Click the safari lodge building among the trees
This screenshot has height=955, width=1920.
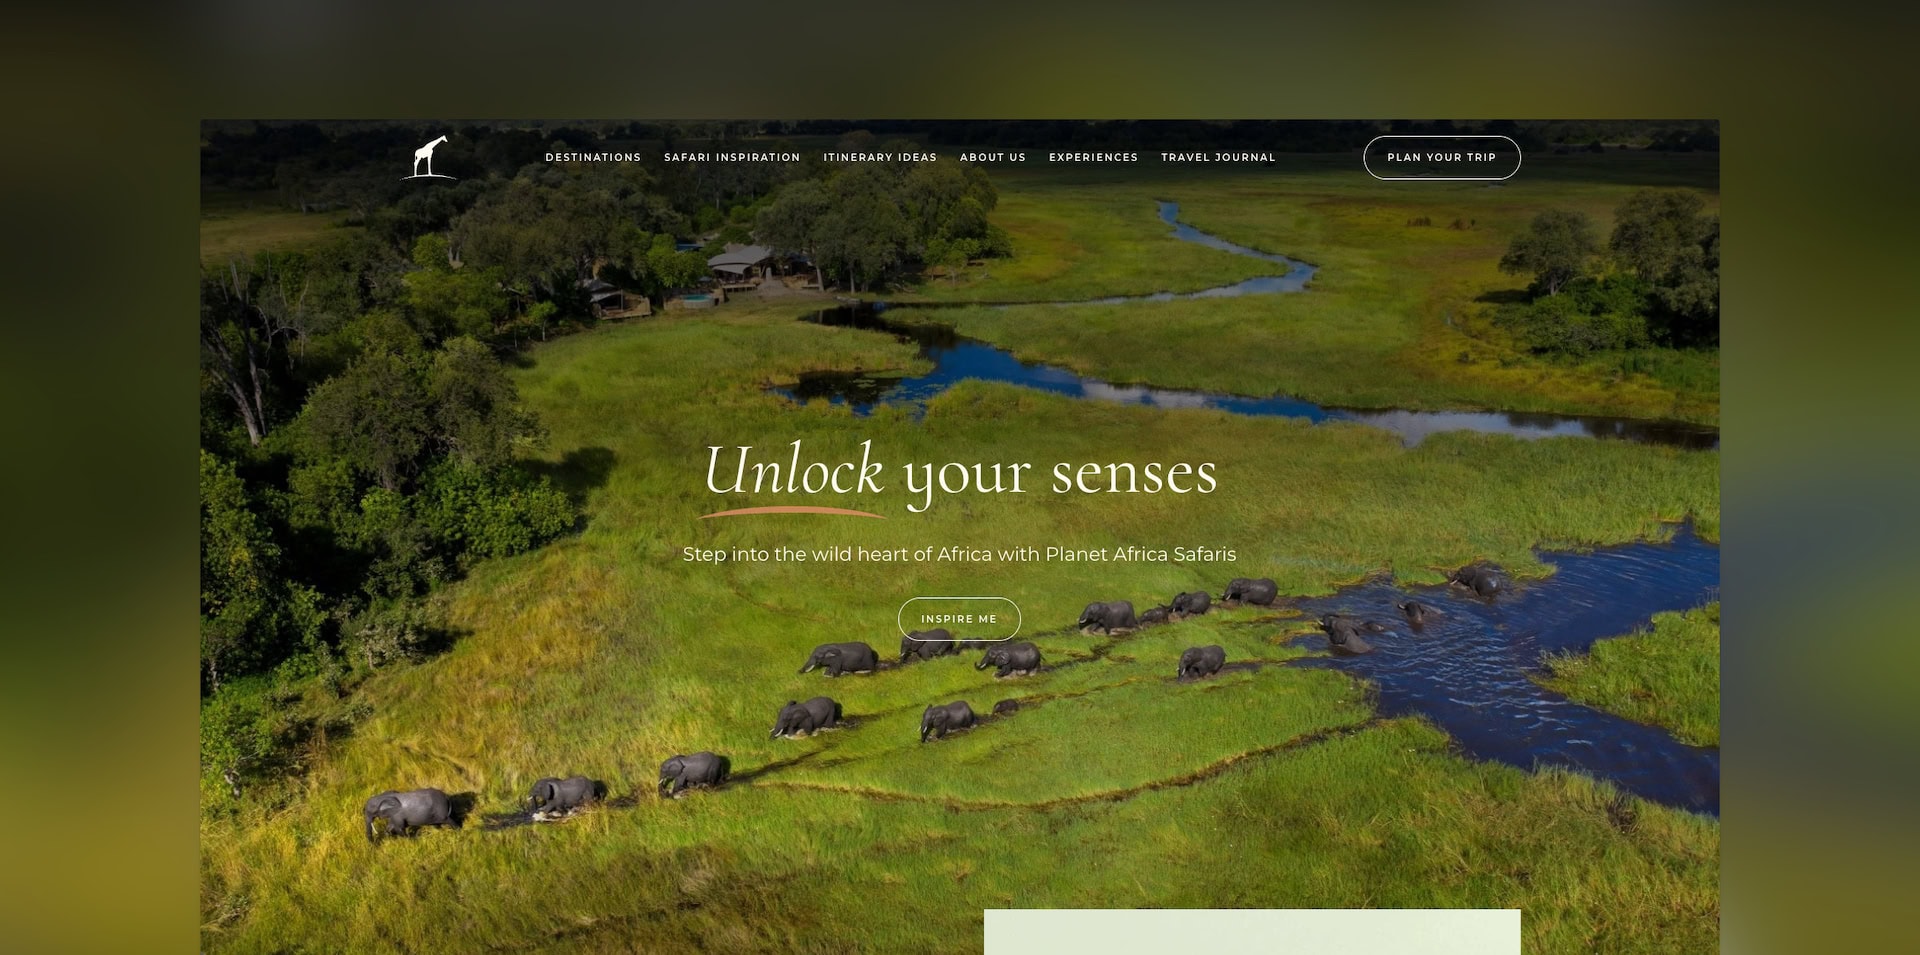coord(742,267)
